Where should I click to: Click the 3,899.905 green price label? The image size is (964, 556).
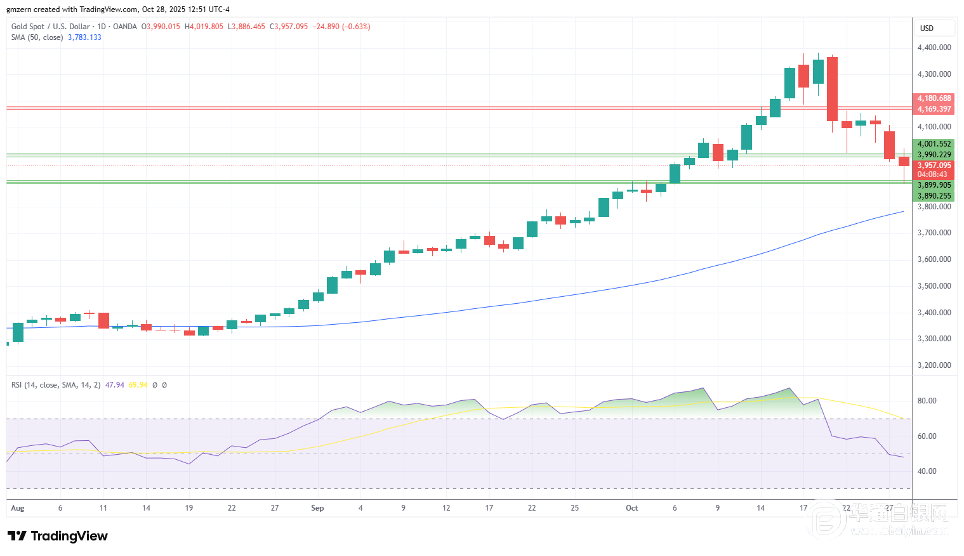[933, 185]
